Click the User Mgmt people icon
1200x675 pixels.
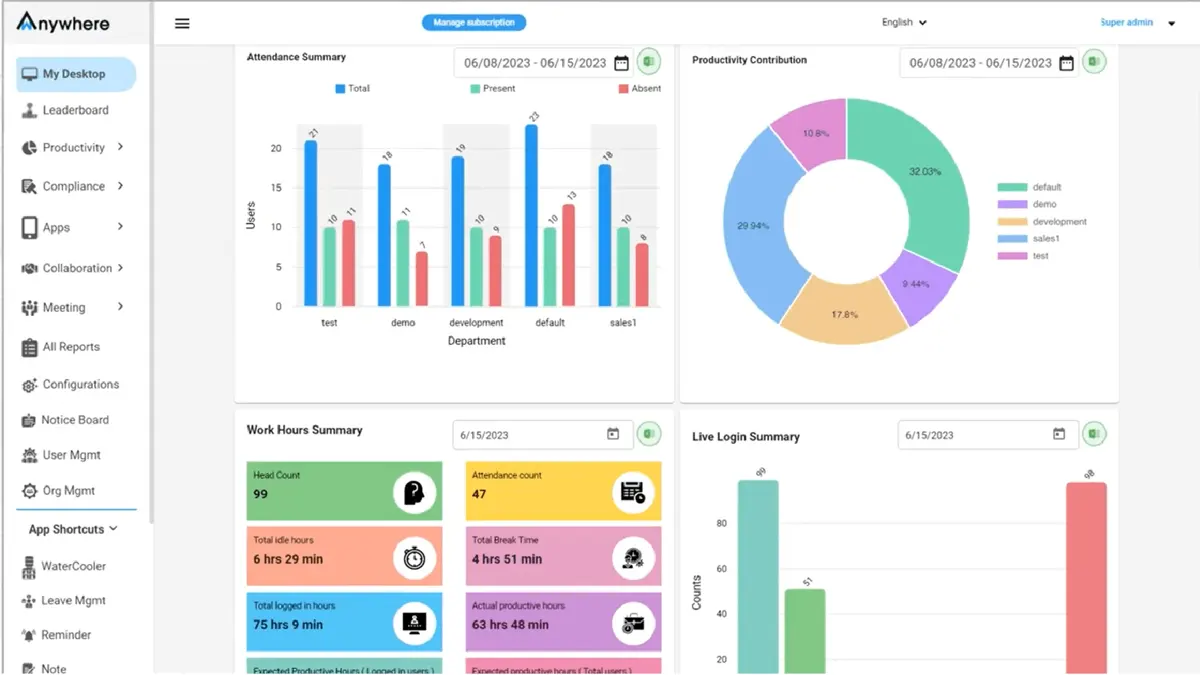pyautogui.click(x=30, y=456)
